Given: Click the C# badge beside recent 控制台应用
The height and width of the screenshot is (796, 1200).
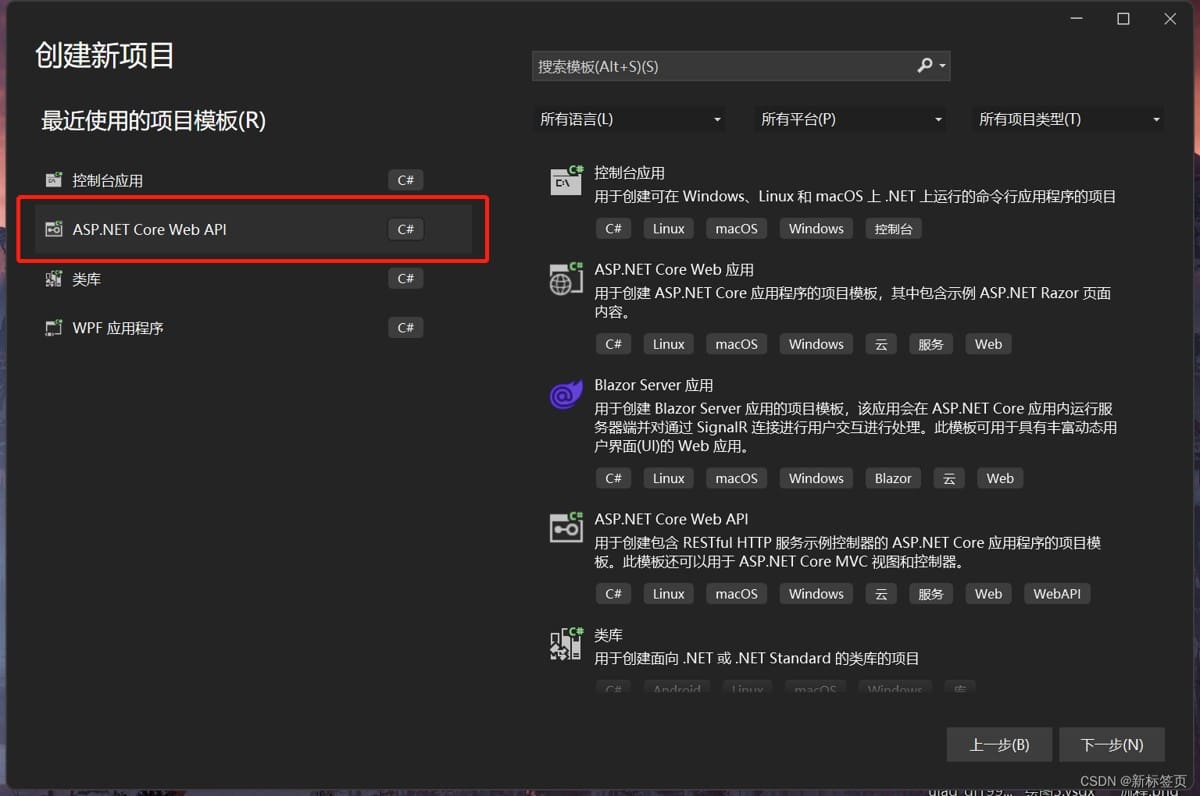Looking at the screenshot, I should coord(405,180).
